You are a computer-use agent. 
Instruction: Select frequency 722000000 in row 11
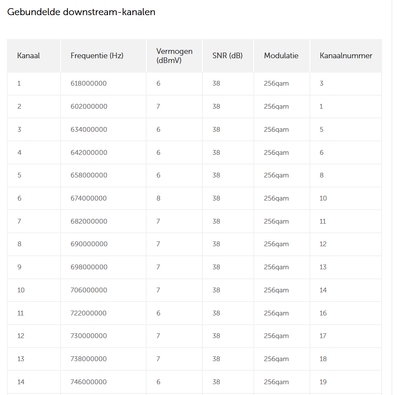pyautogui.click(x=88, y=313)
